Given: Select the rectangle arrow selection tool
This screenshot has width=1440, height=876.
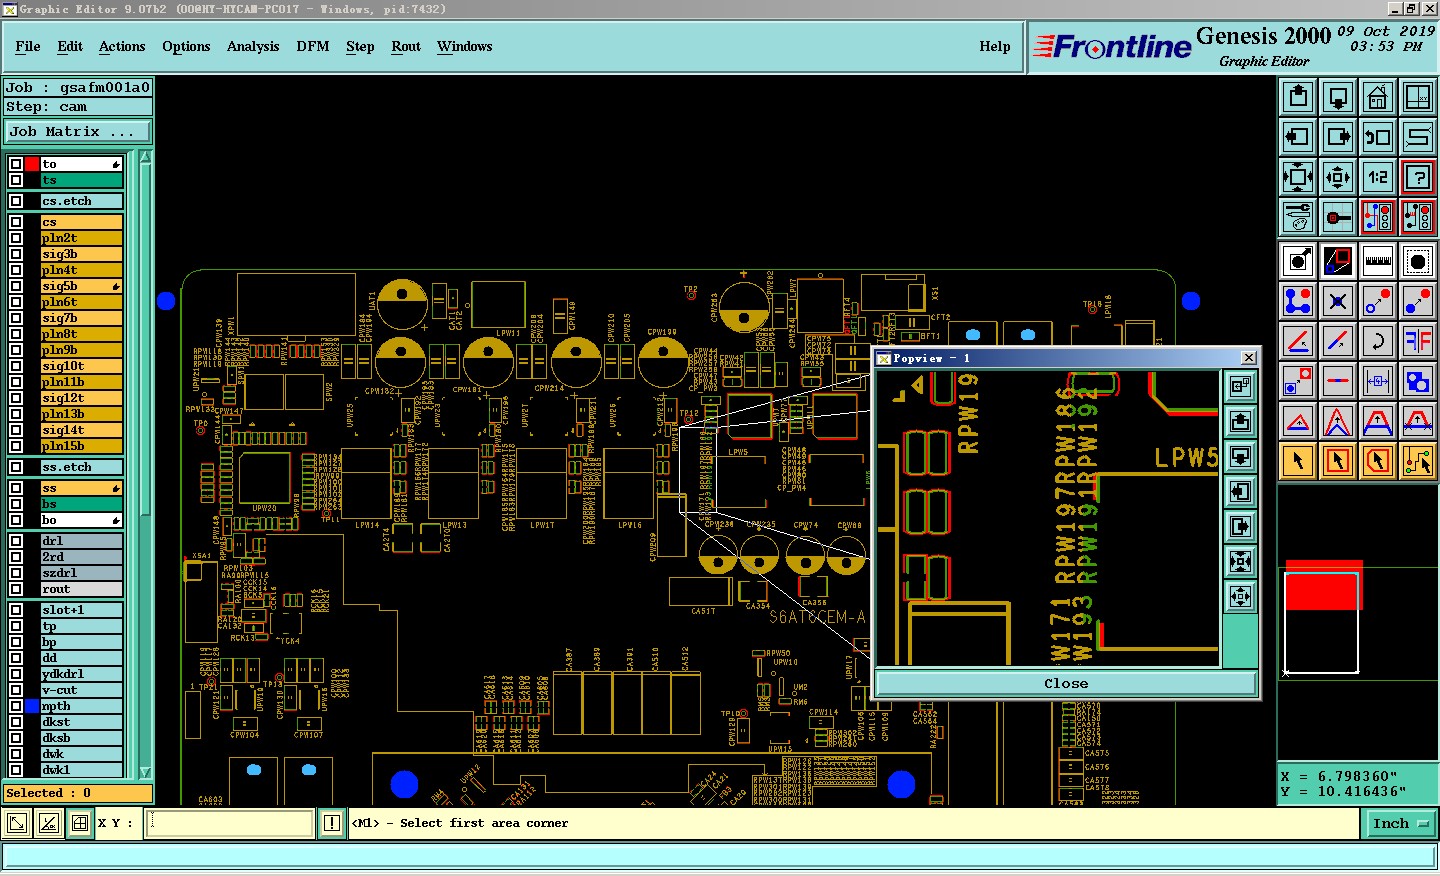Looking at the screenshot, I should (x=1338, y=461).
